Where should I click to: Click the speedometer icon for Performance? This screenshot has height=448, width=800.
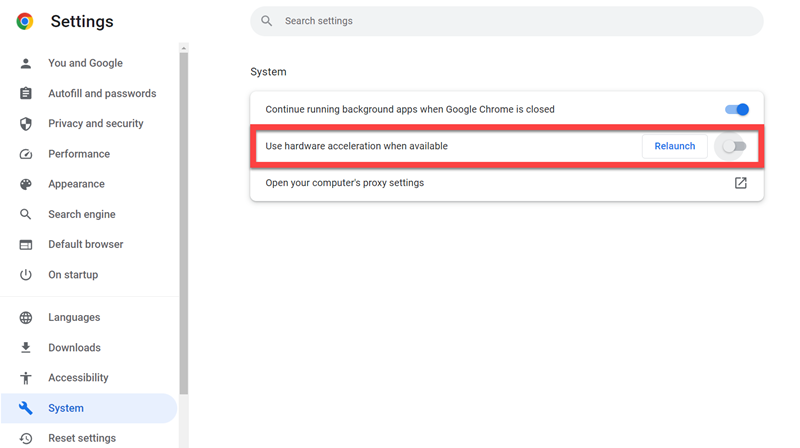26,154
